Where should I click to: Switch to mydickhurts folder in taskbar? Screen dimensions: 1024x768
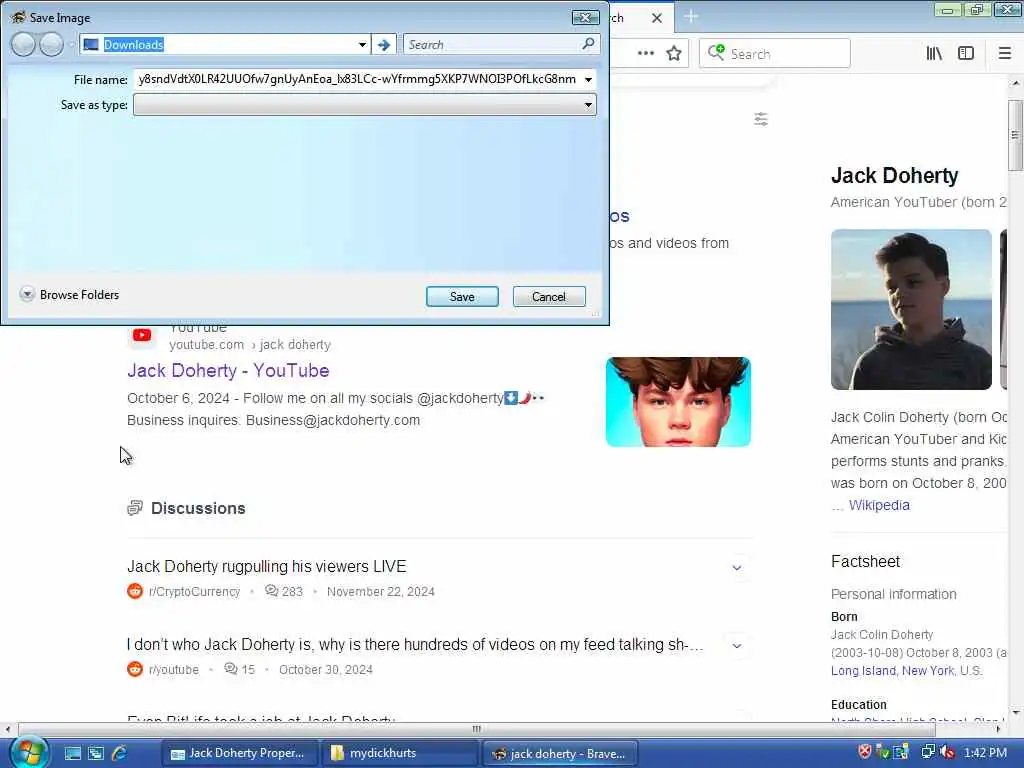pos(400,753)
